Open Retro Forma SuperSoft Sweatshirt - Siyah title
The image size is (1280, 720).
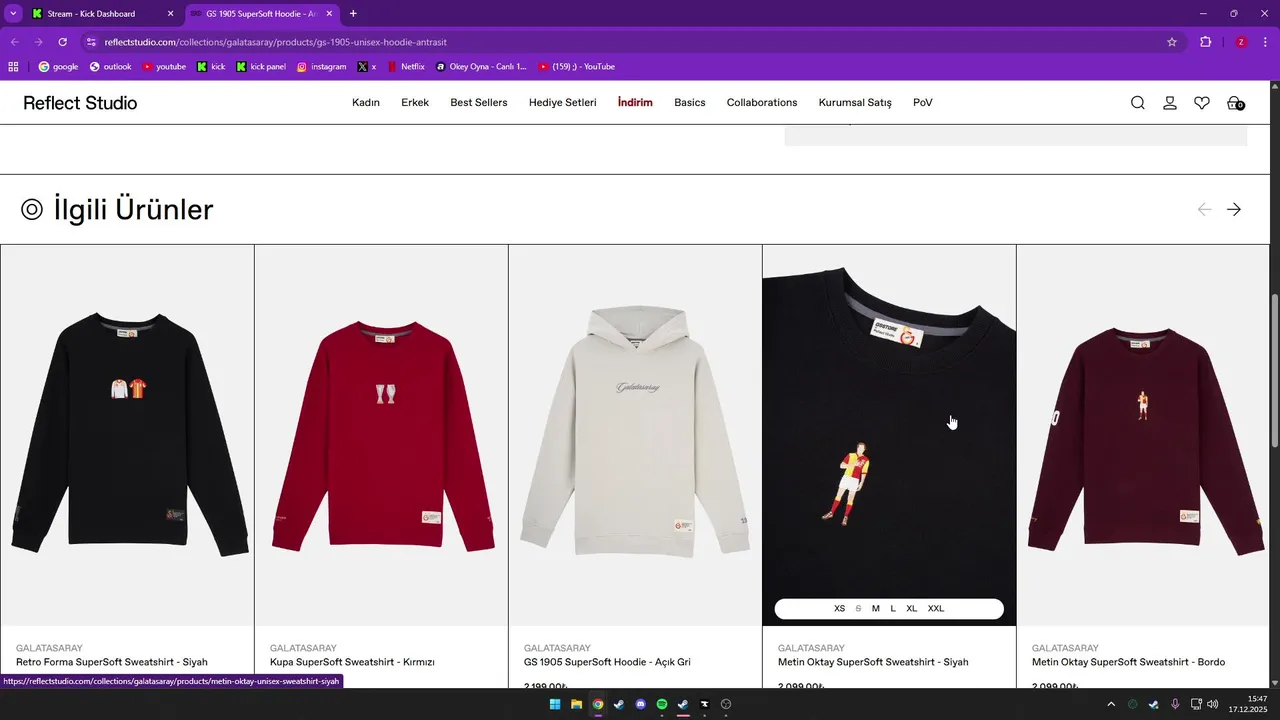pyautogui.click(x=112, y=662)
